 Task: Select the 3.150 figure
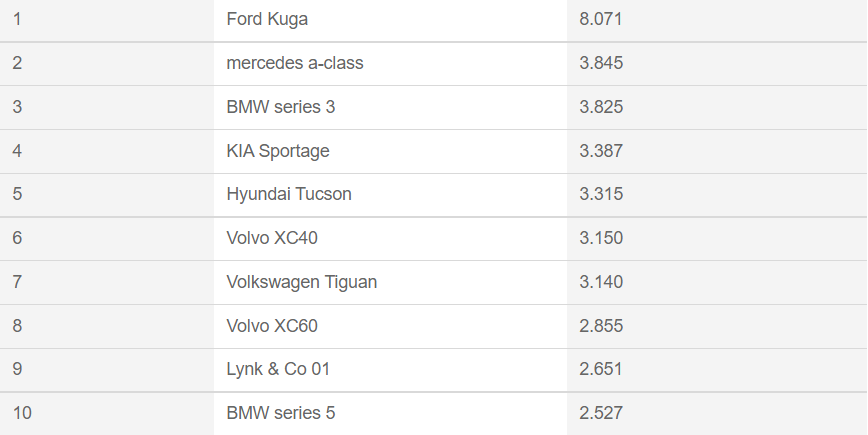601,238
